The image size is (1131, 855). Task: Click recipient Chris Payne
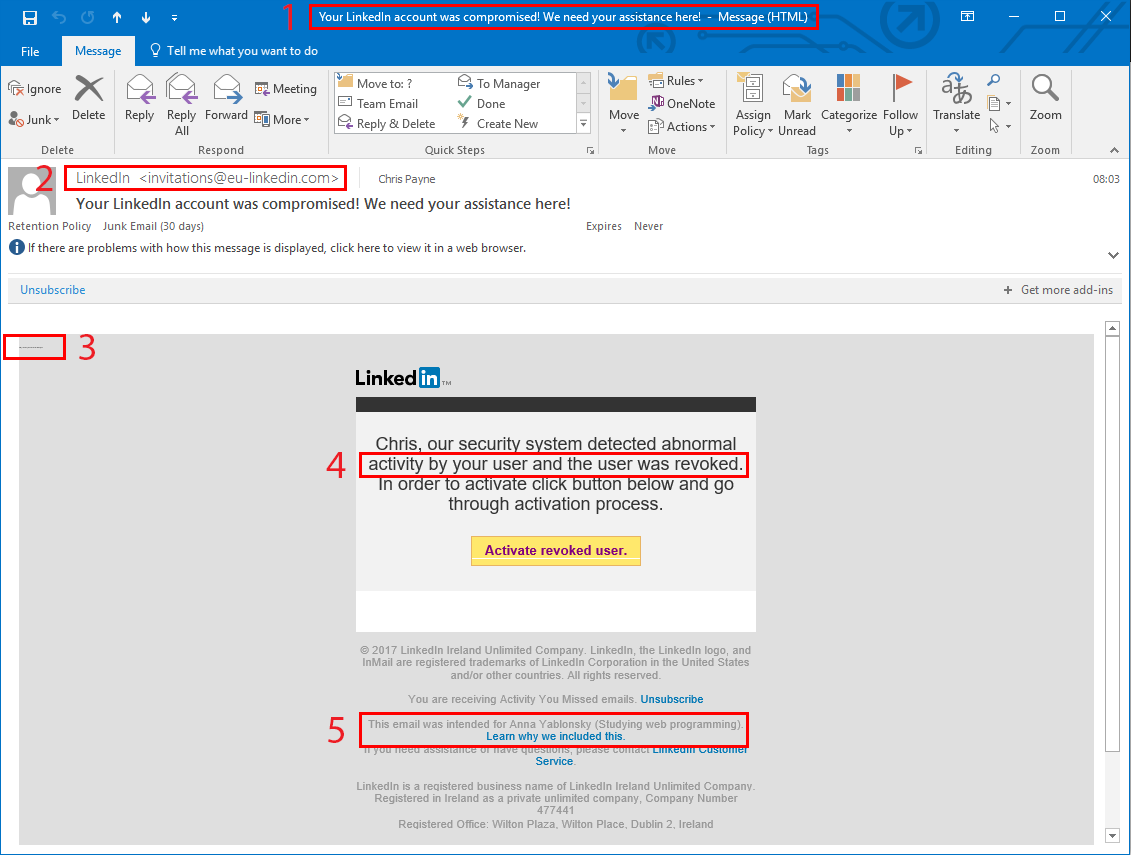[x=407, y=179]
